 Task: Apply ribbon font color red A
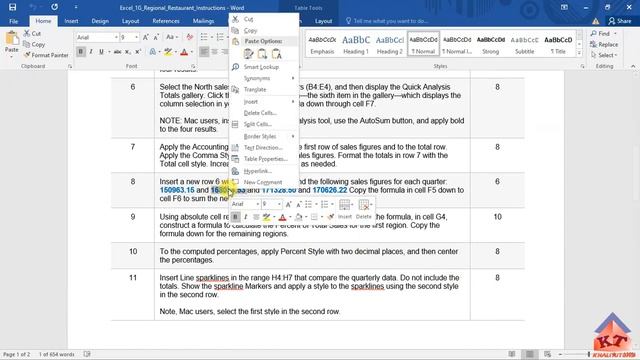(184, 52)
